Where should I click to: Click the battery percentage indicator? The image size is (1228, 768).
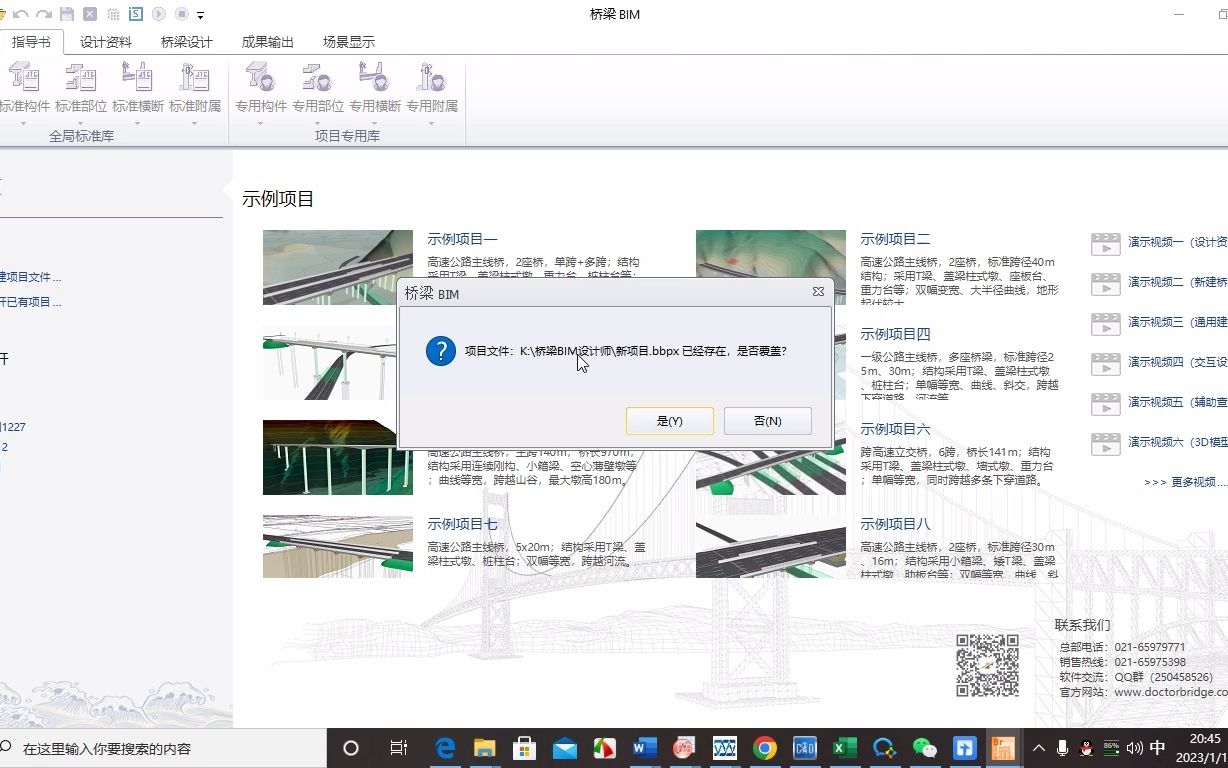click(x=1110, y=748)
